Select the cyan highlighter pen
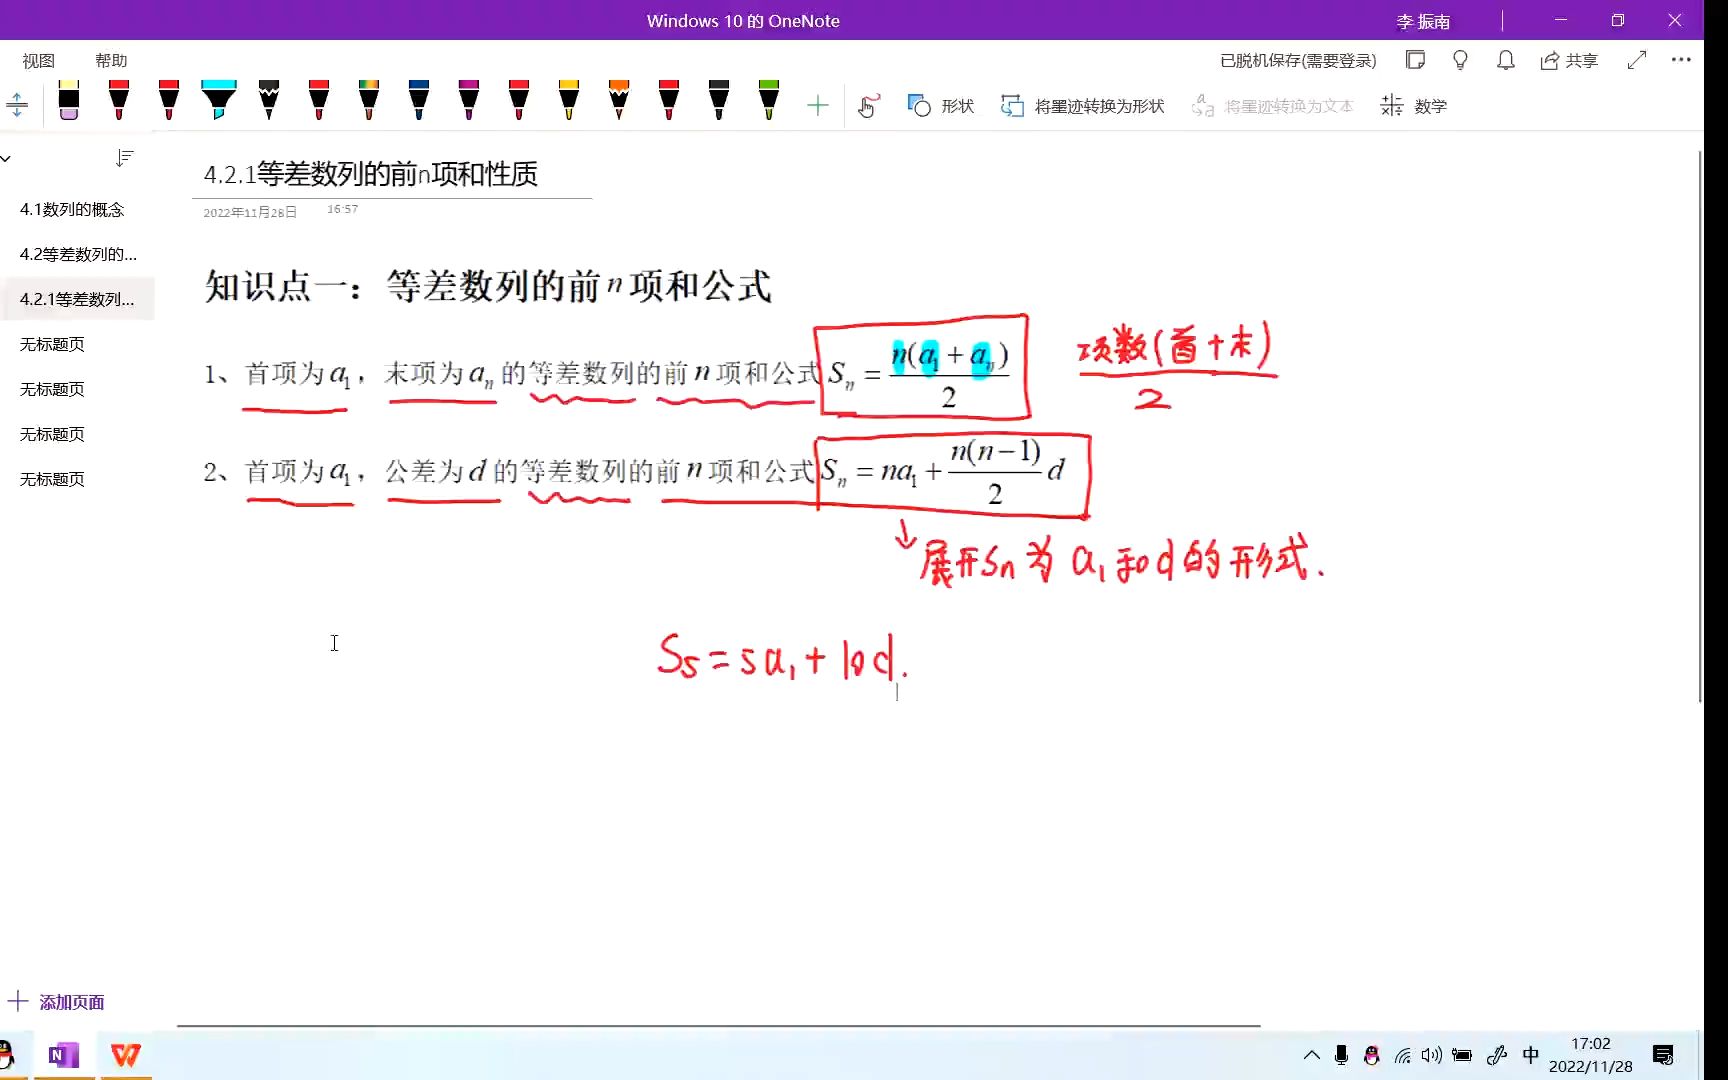This screenshot has width=1728, height=1080. point(219,103)
